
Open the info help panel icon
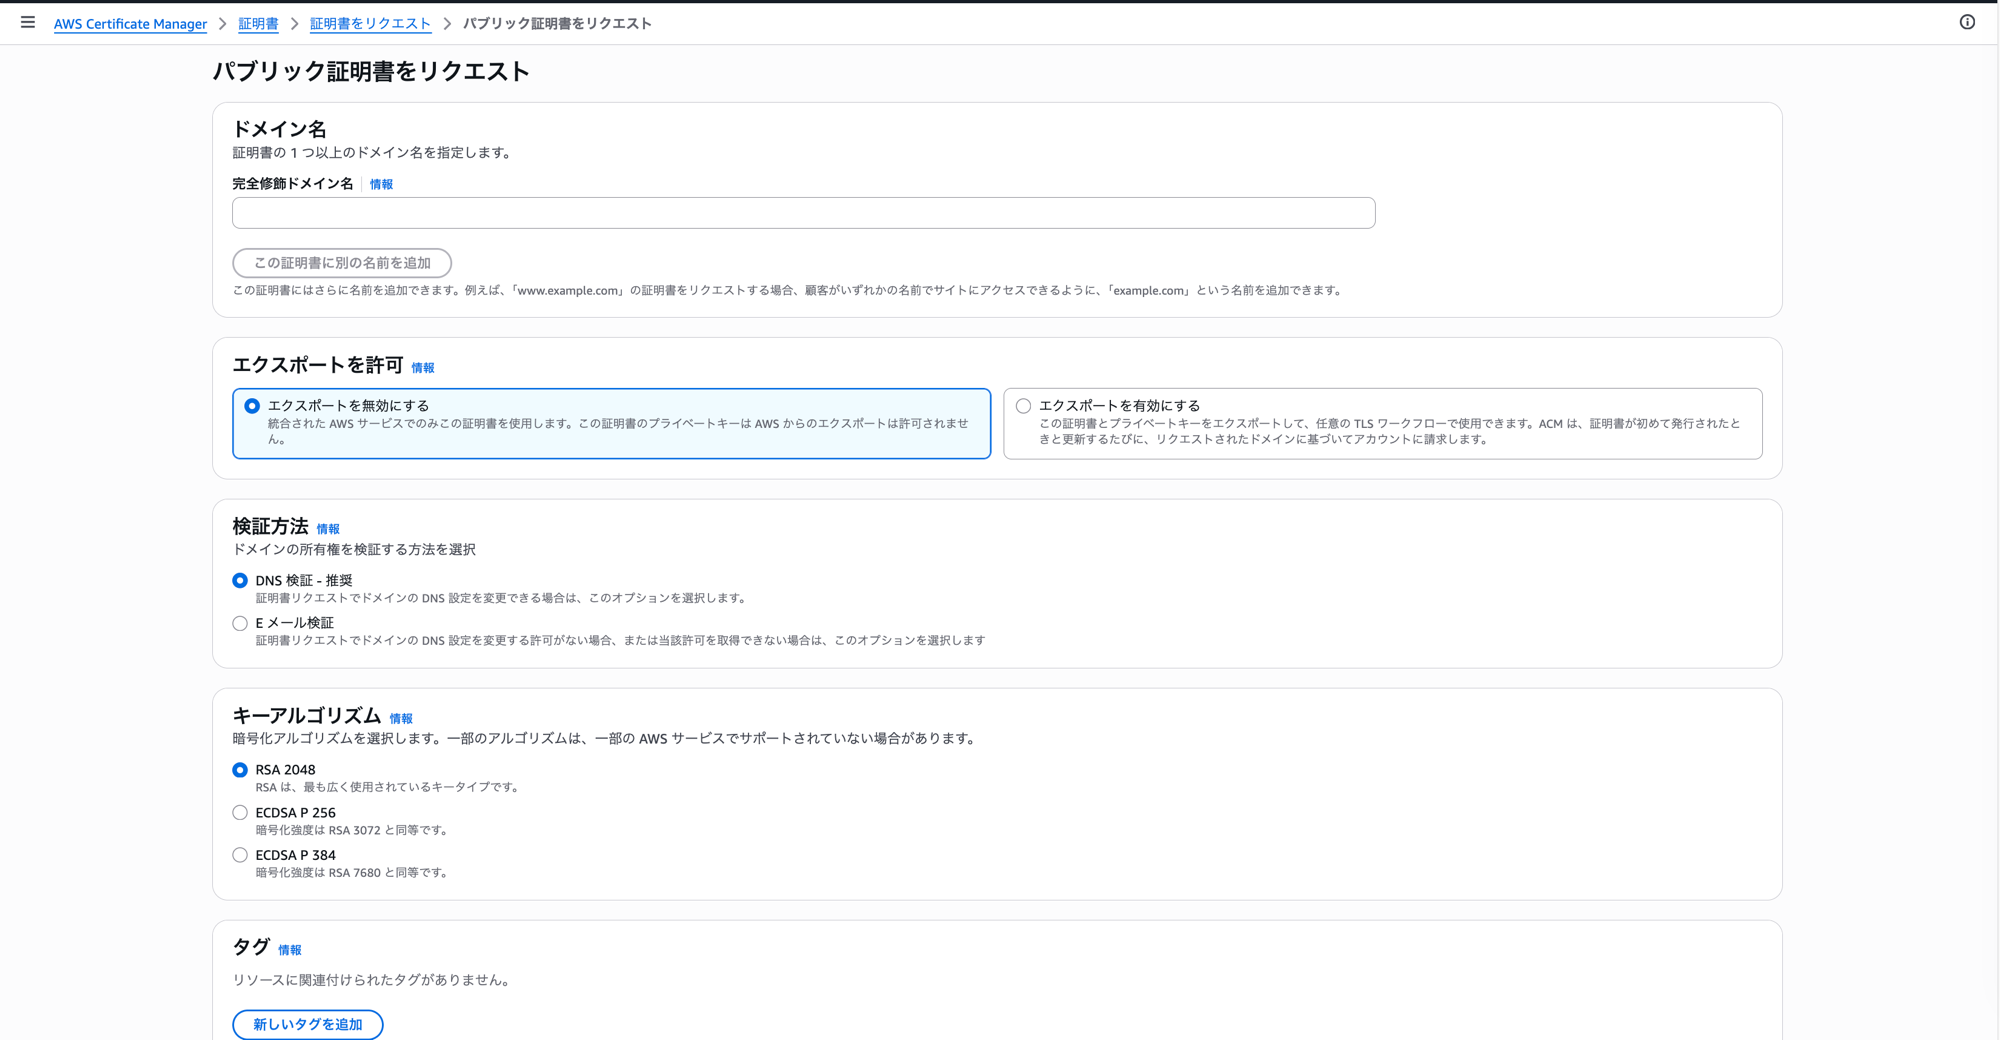(1967, 22)
